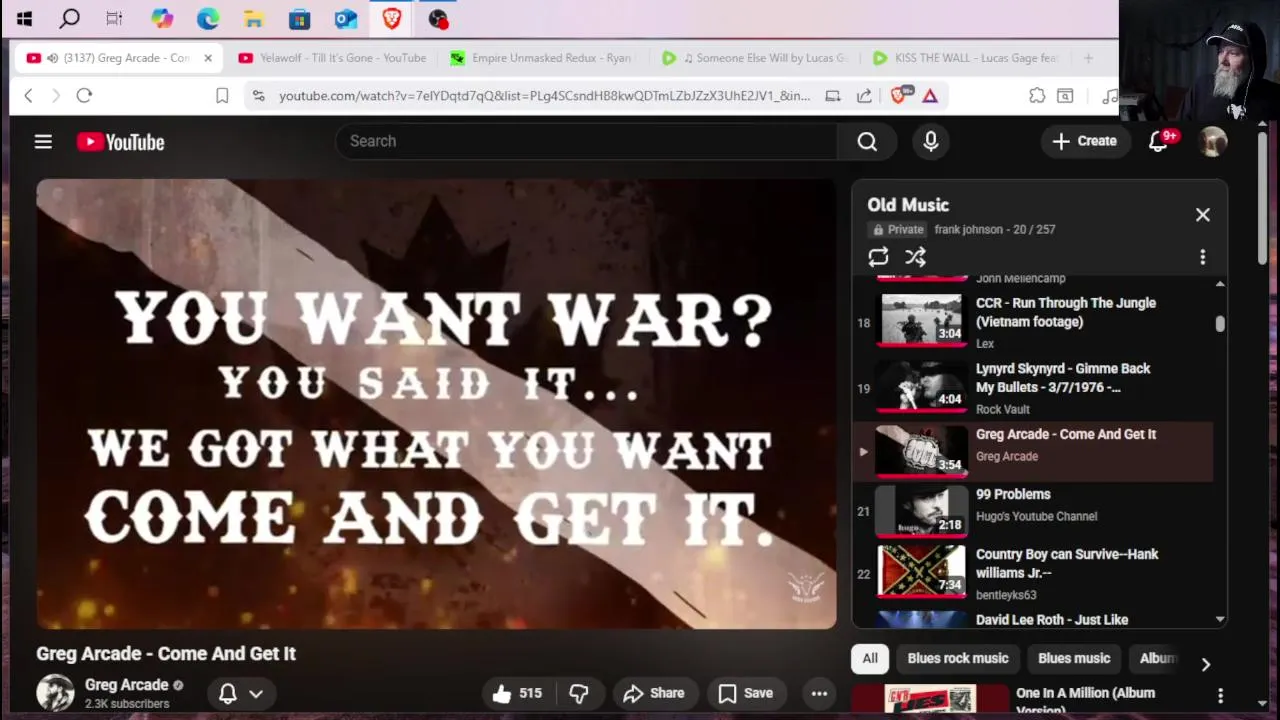1280x720 pixels.
Task: Toggle shuffle playlist
Action: point(915,257)
